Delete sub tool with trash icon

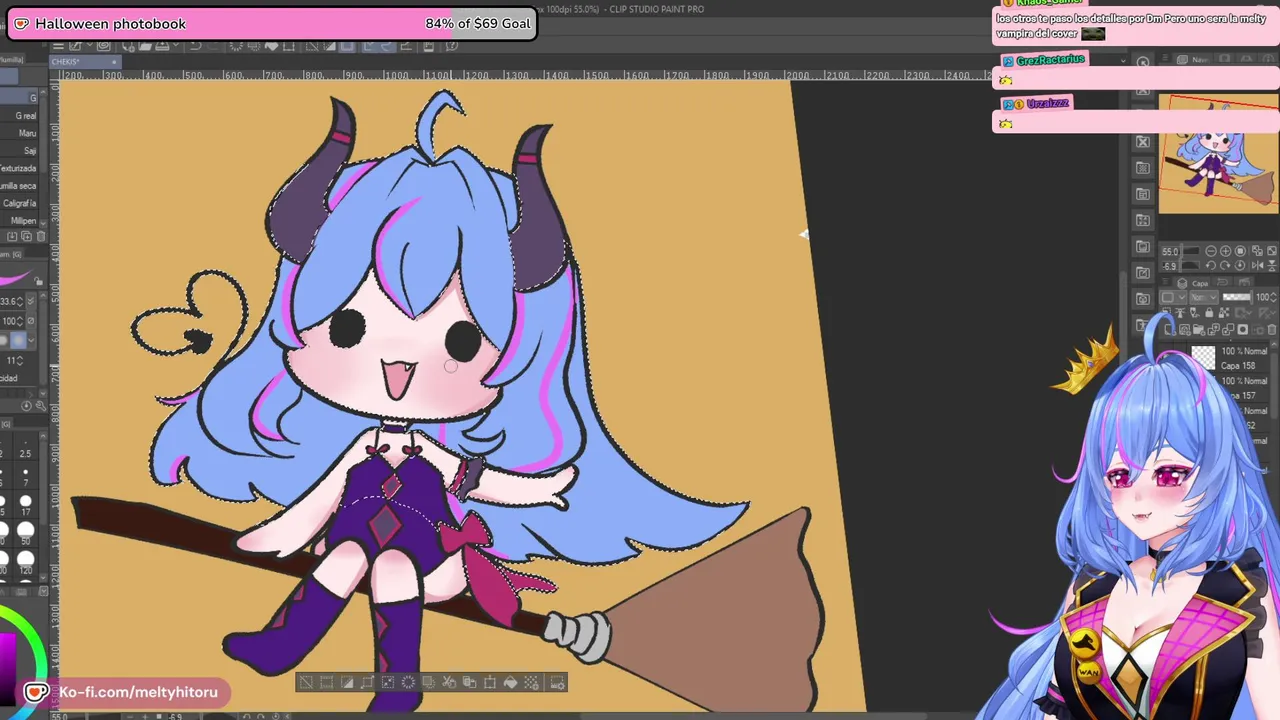point(41,236)
